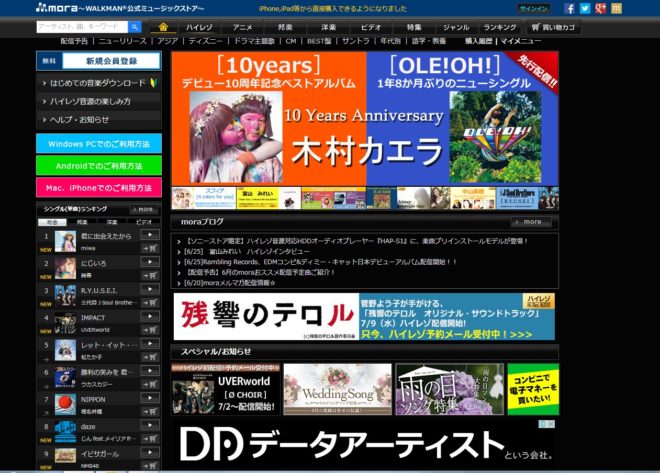Open the ビデオ navigation tab

click(x=371, y=27)
